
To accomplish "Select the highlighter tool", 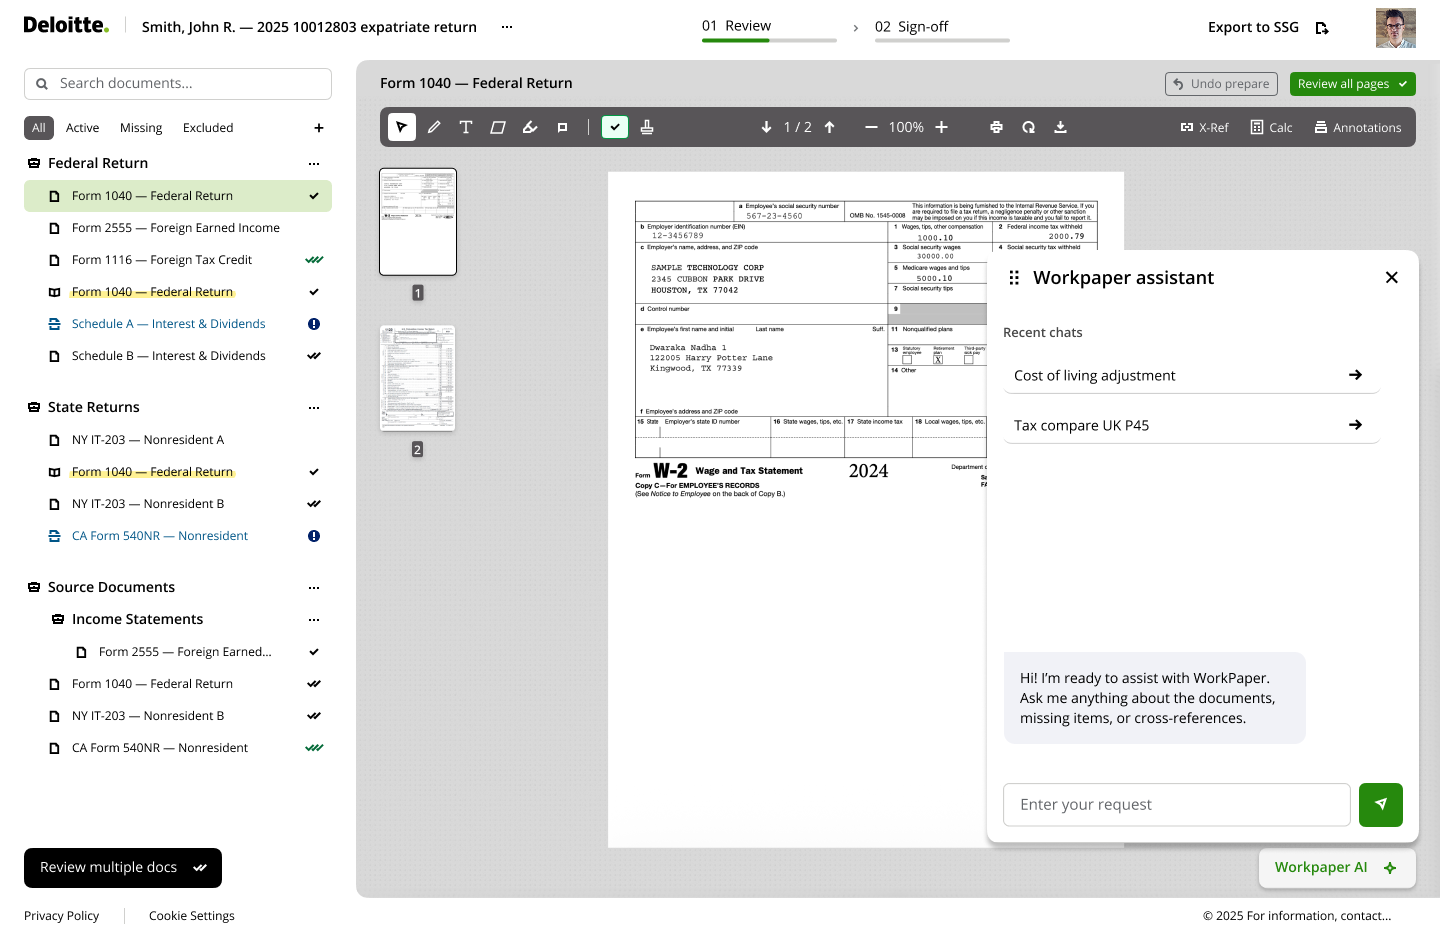I will click(530, 127).
